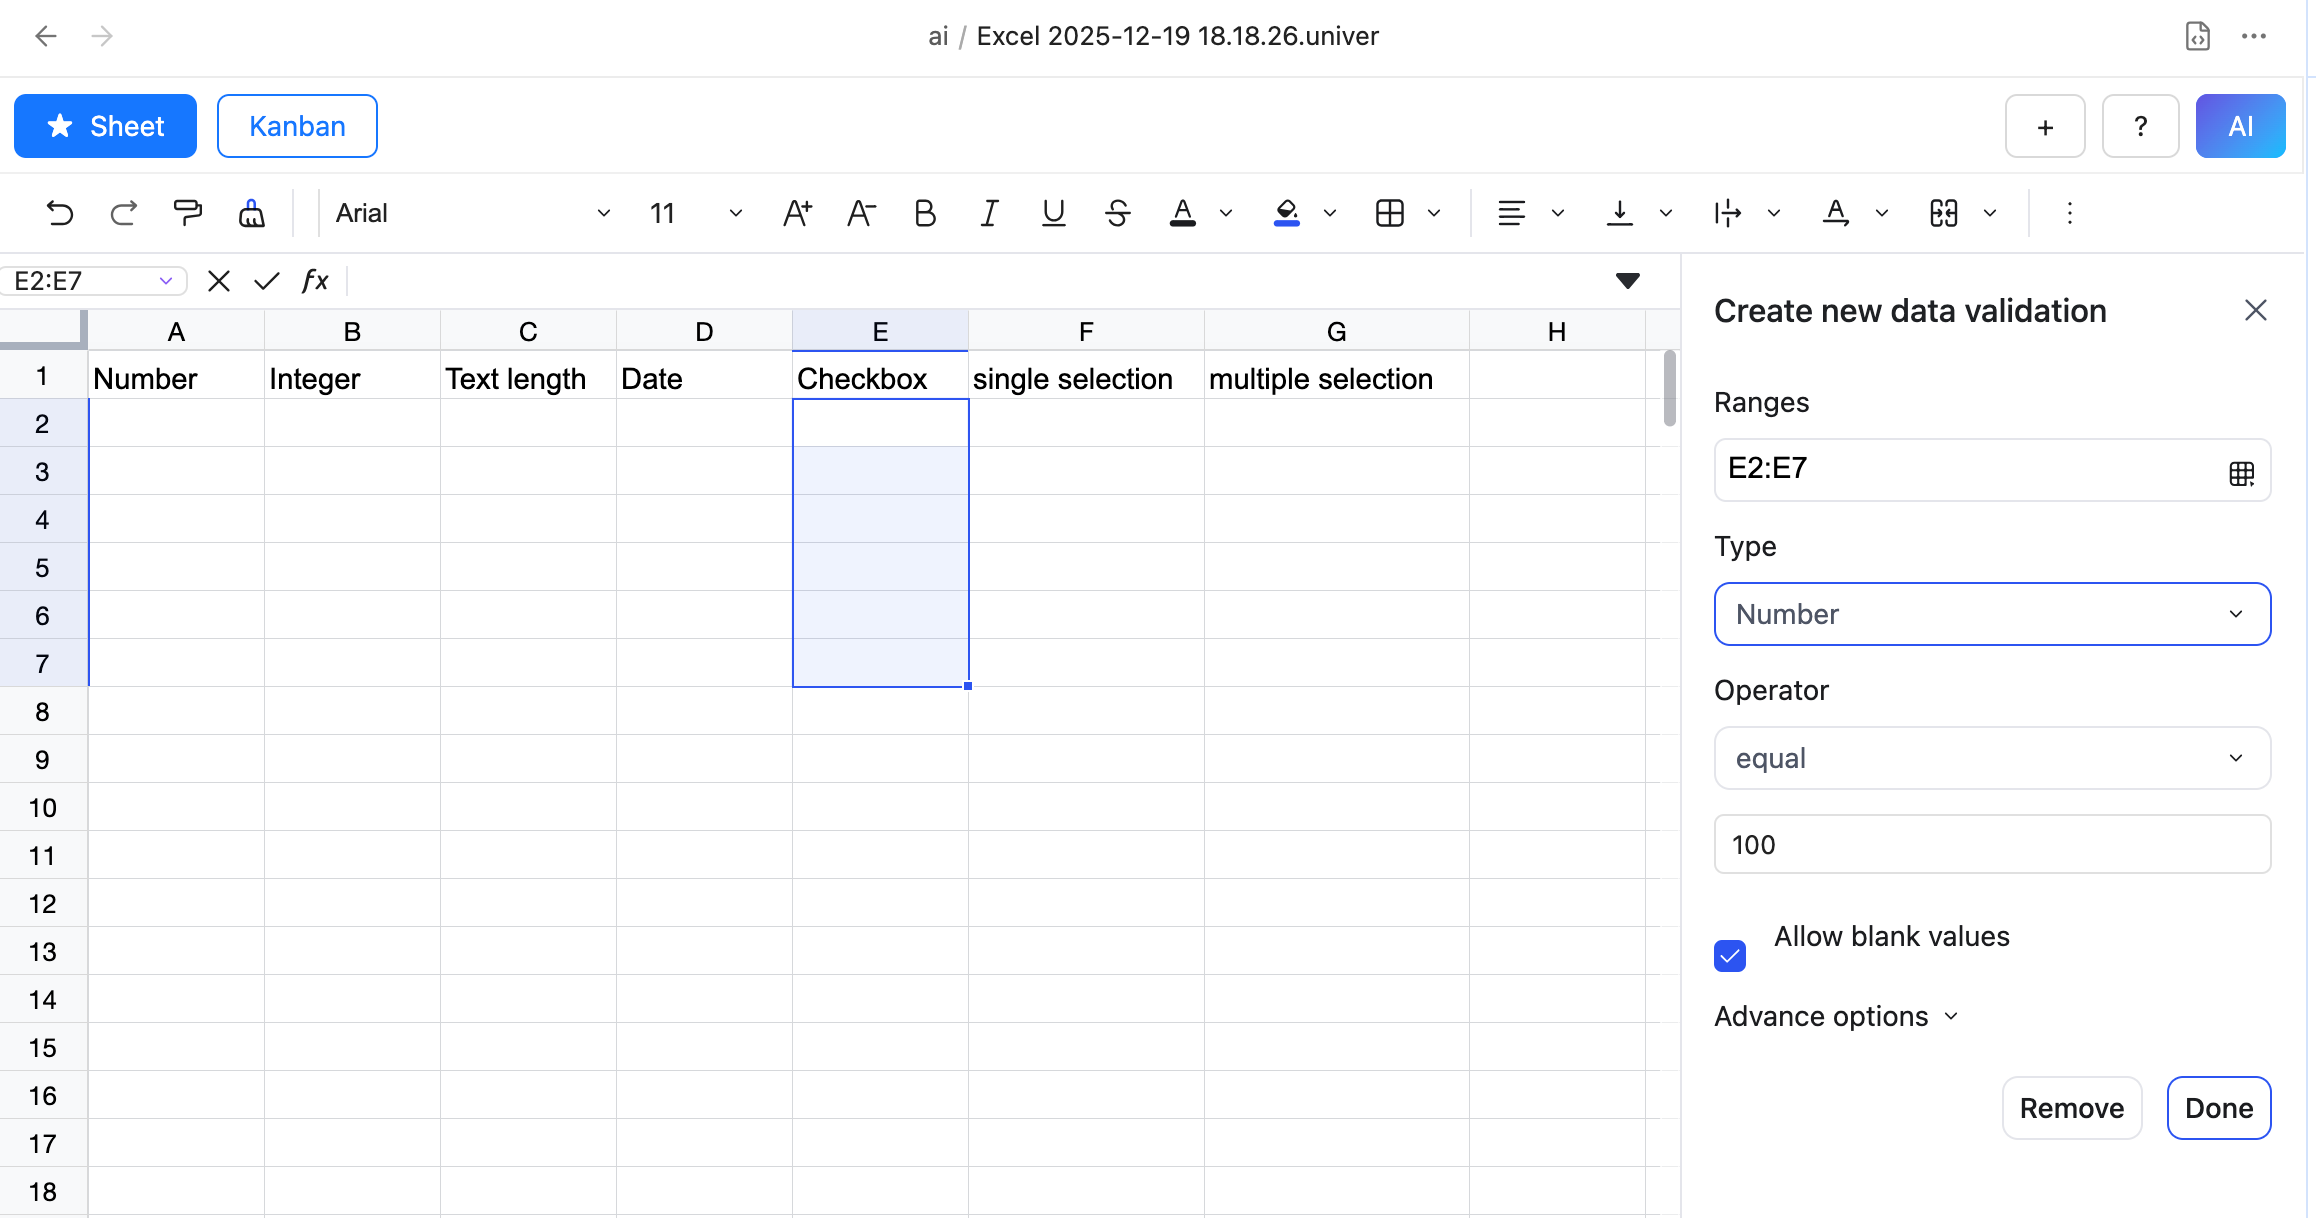This screenshot has width=2316, height=1218.
Task: Open the Operator dropdown showing equal
Action: coord(1992,758)
